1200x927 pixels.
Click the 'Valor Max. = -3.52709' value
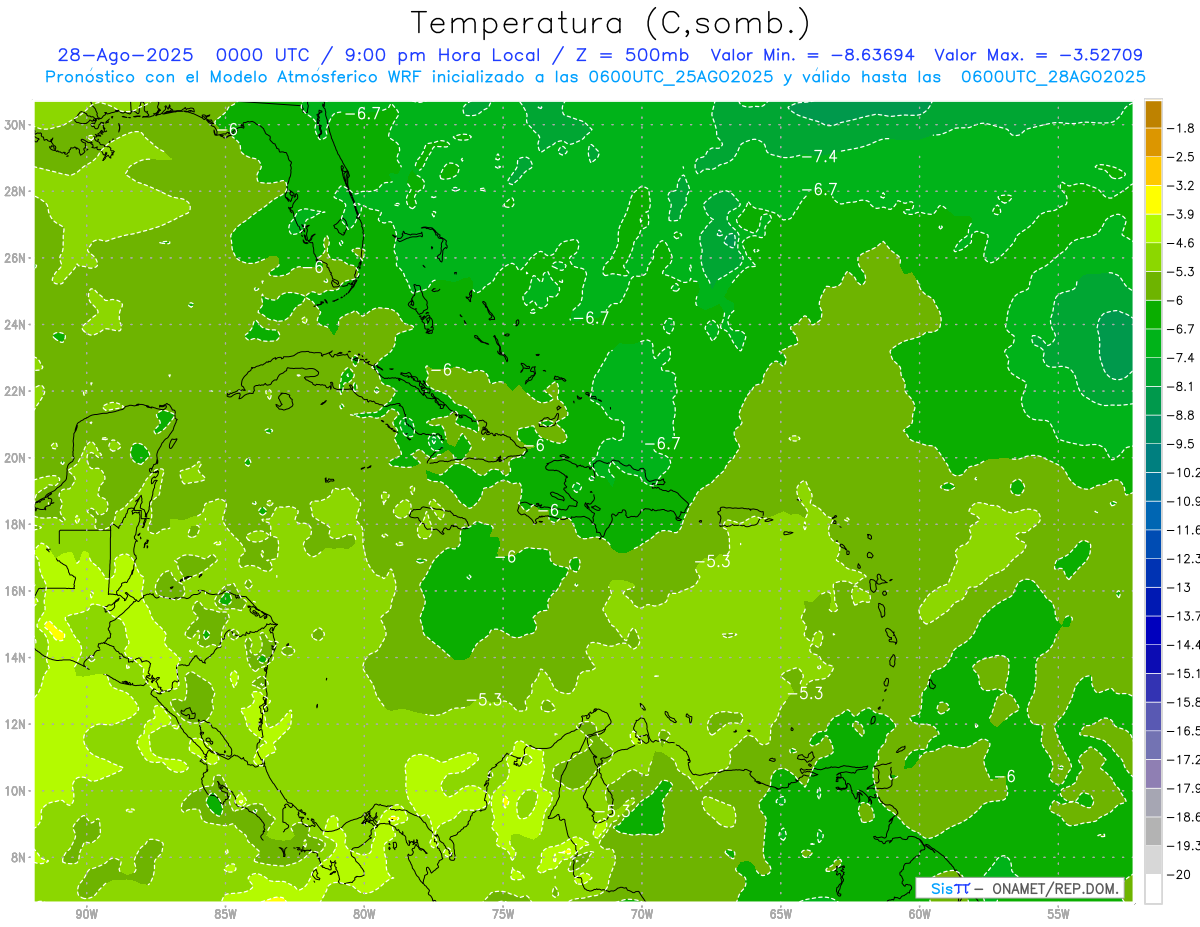[1038, 55]
